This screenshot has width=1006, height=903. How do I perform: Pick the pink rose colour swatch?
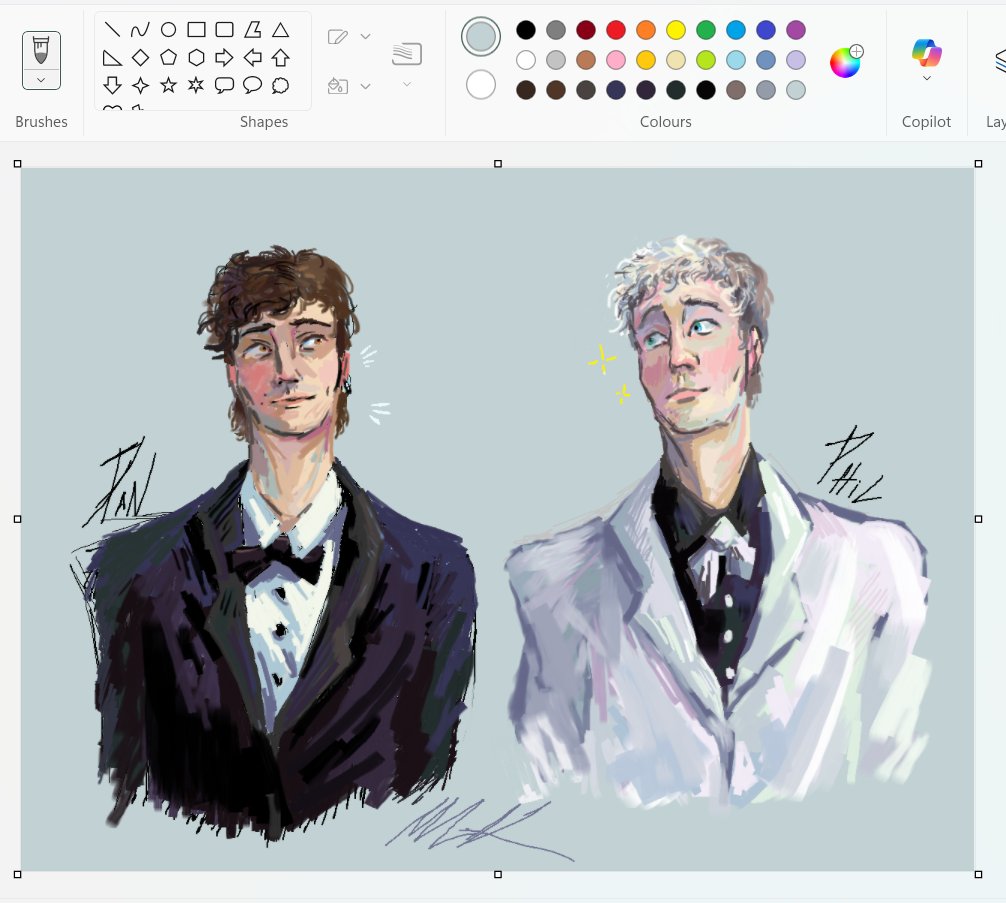616,60
